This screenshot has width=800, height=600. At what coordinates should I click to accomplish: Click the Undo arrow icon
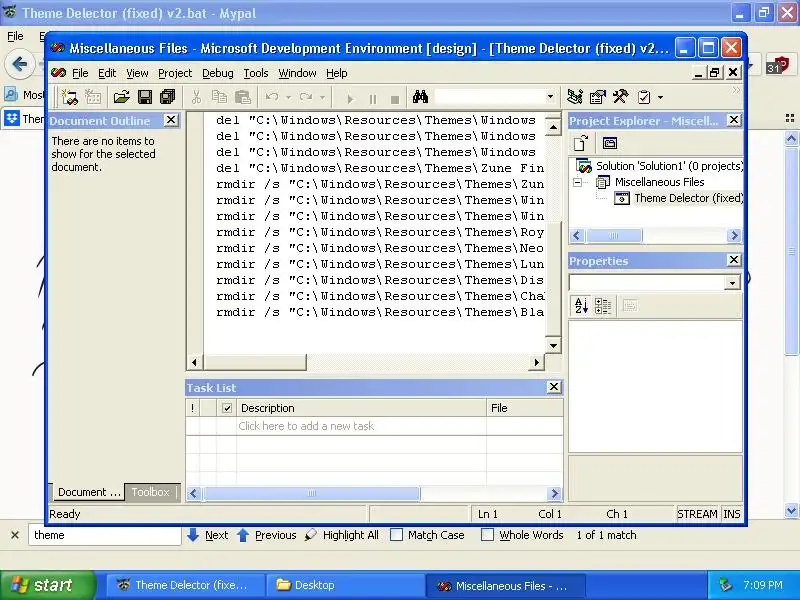[x=272, y=97]
